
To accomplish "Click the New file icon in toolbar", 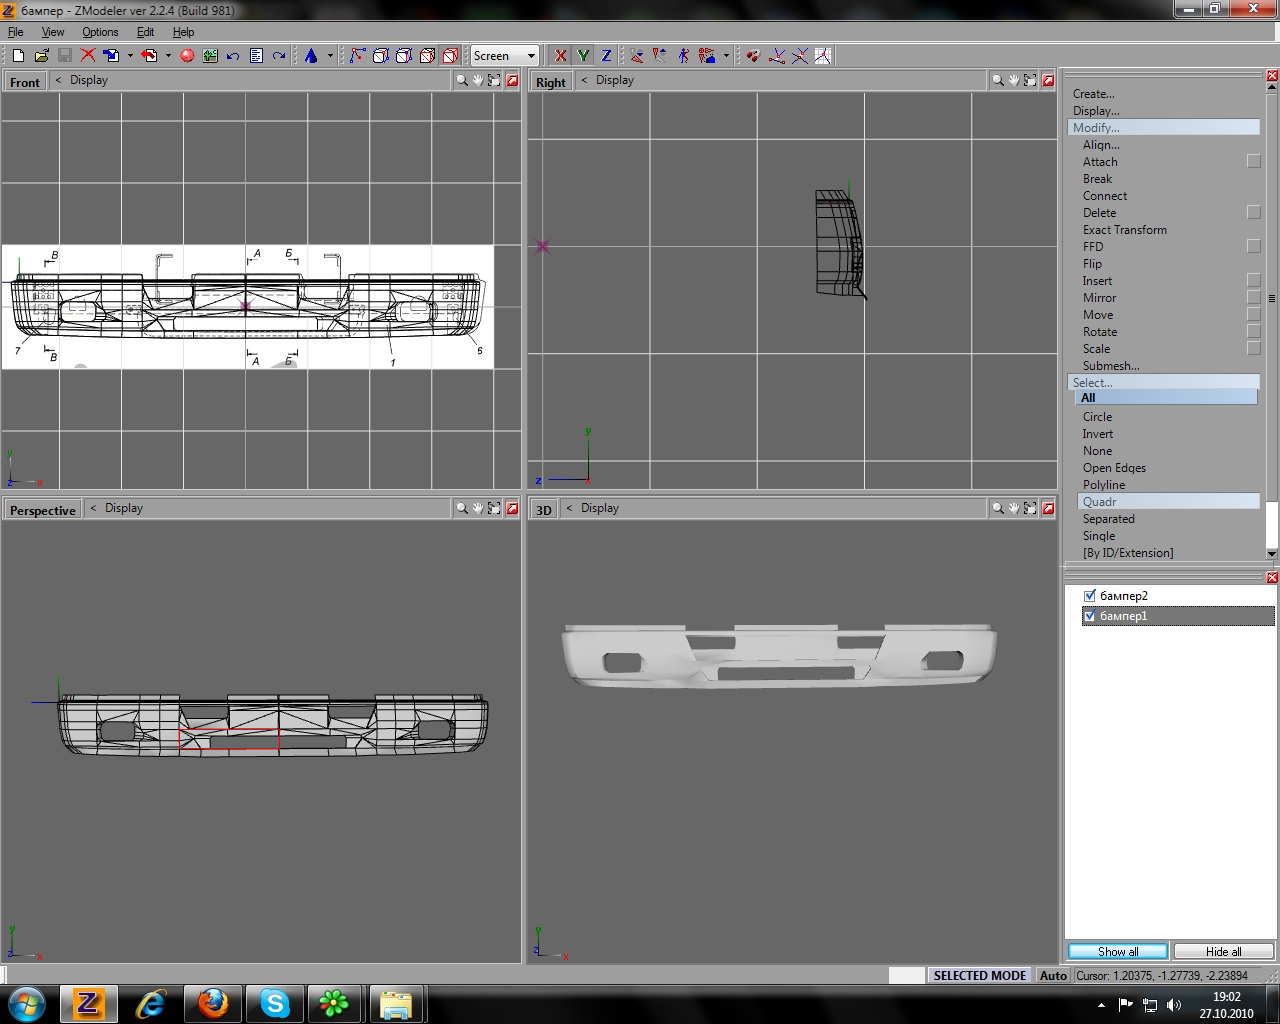I will (18, 56).
